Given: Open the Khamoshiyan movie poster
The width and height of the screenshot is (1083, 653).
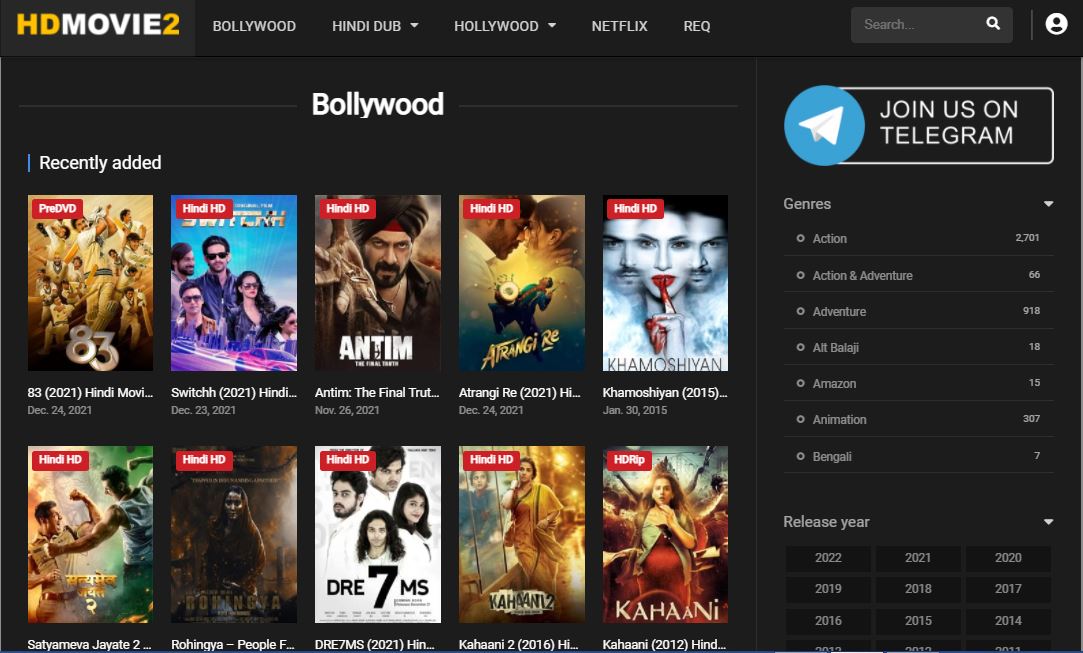Looking at the screenshot, I should 665,283.
